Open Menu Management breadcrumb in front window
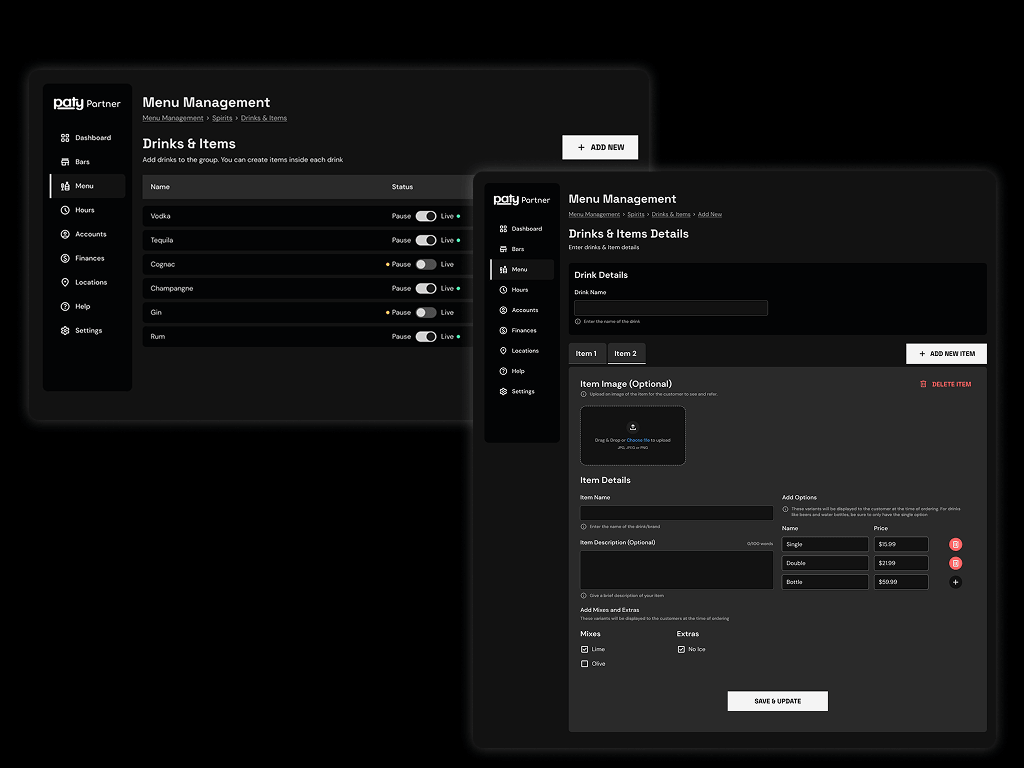The height and width of the screenshot is (768, 1024). click(594, 214)
